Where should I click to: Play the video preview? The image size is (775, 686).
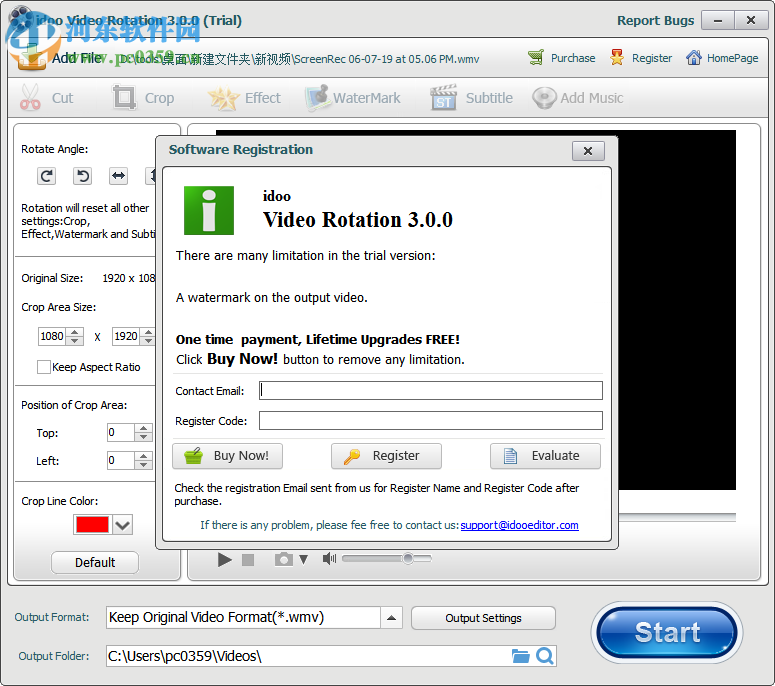click(225, 559)
